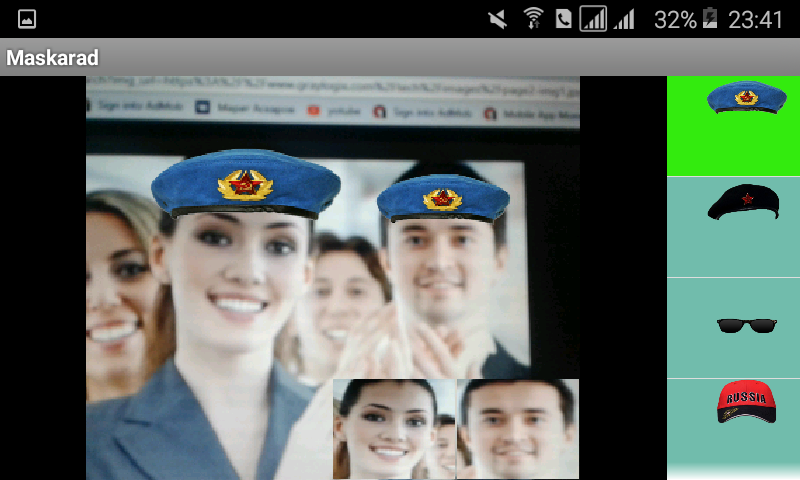800x480 pixels.
Task: Tap the Wi-Fi status icon
Action: click(x=533, y=18)
